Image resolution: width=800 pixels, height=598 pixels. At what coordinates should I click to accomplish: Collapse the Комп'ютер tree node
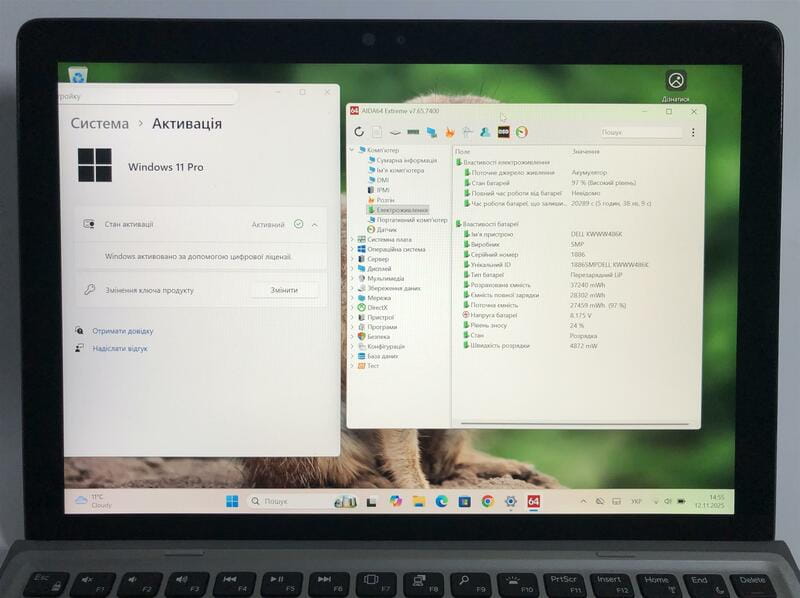352,150
